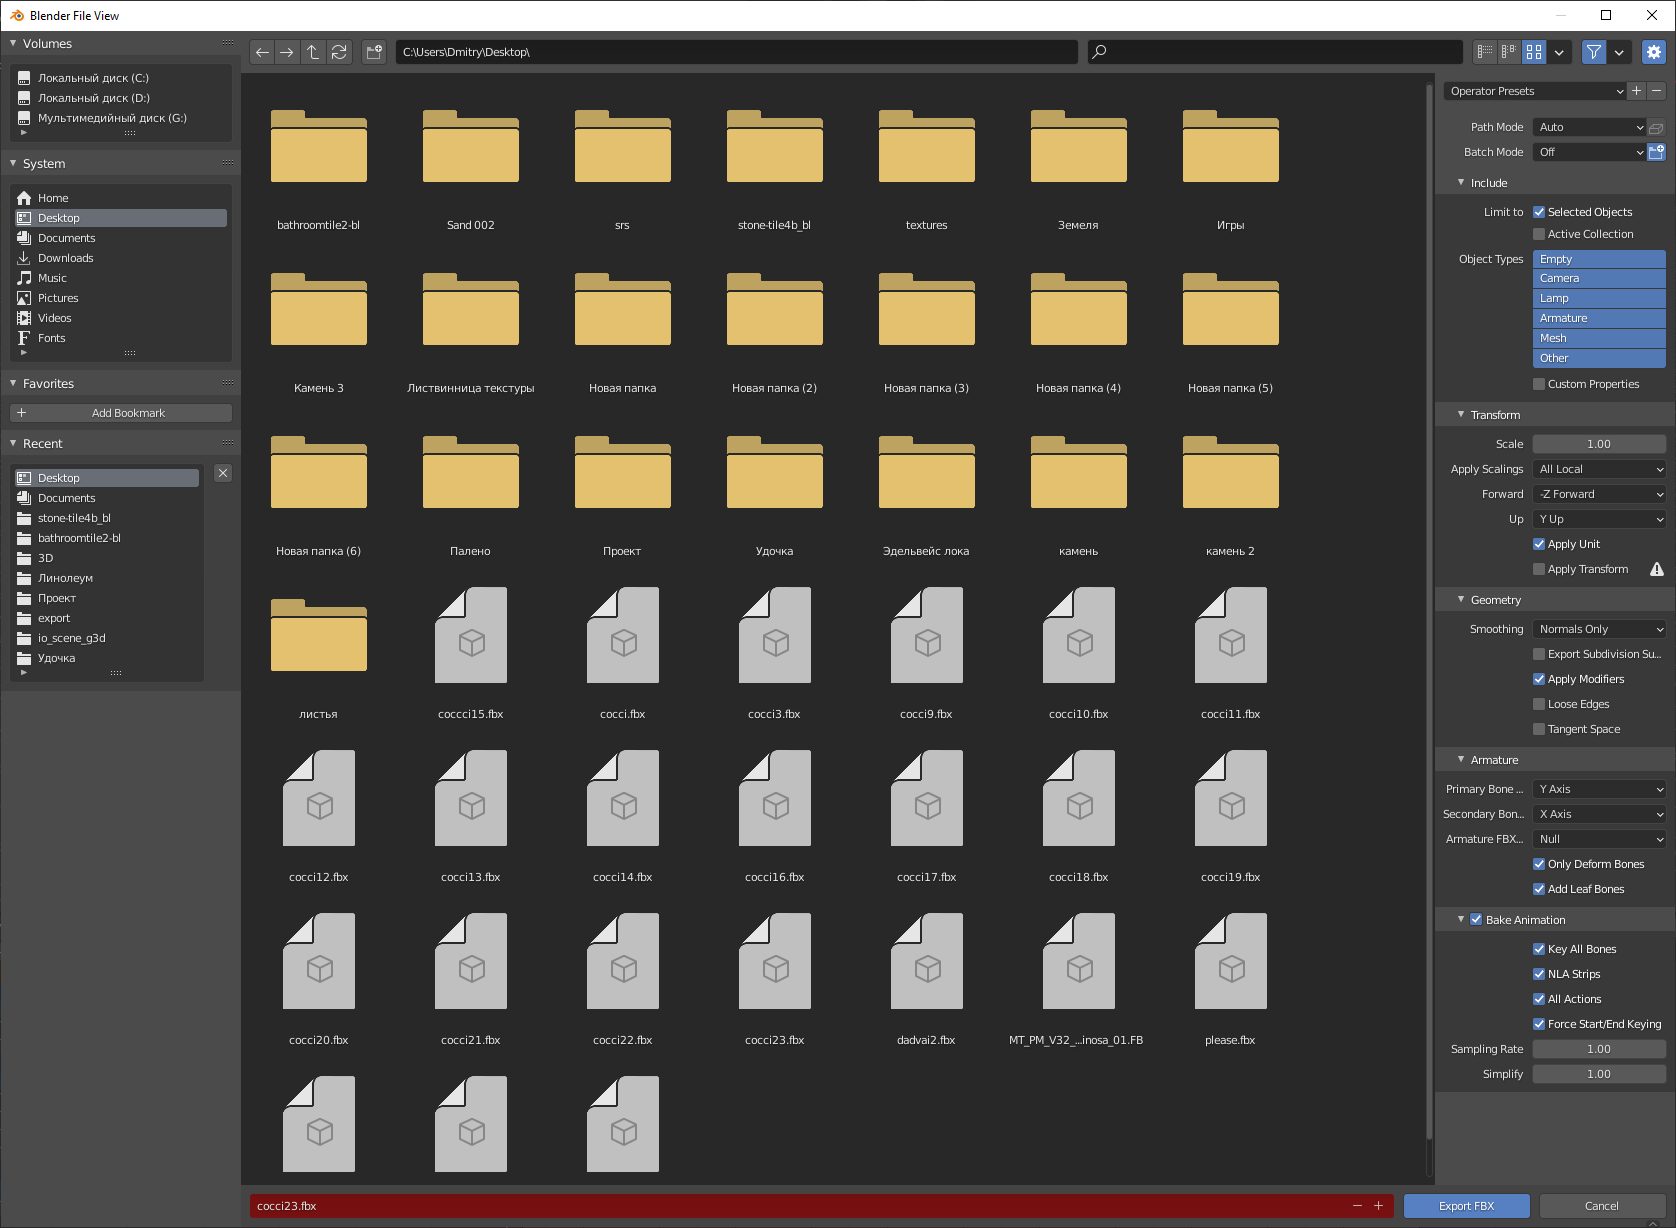Select the please.fbx file thumbnail

(x=1231, y=962)
